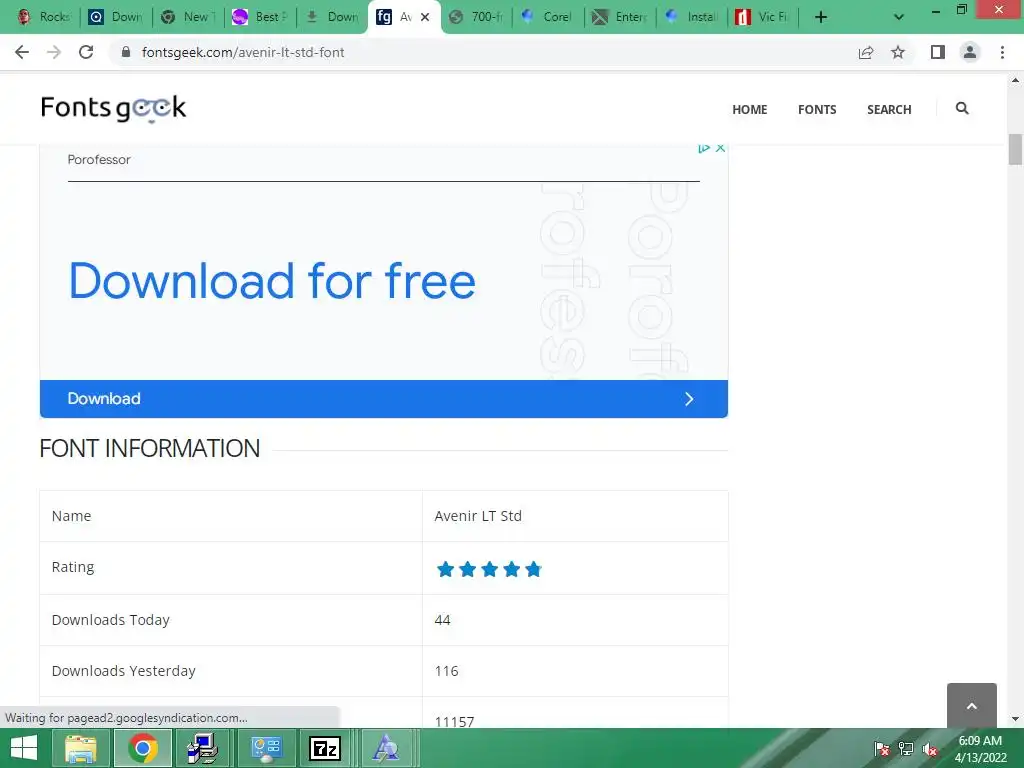Open the Windows Start button

24,748
